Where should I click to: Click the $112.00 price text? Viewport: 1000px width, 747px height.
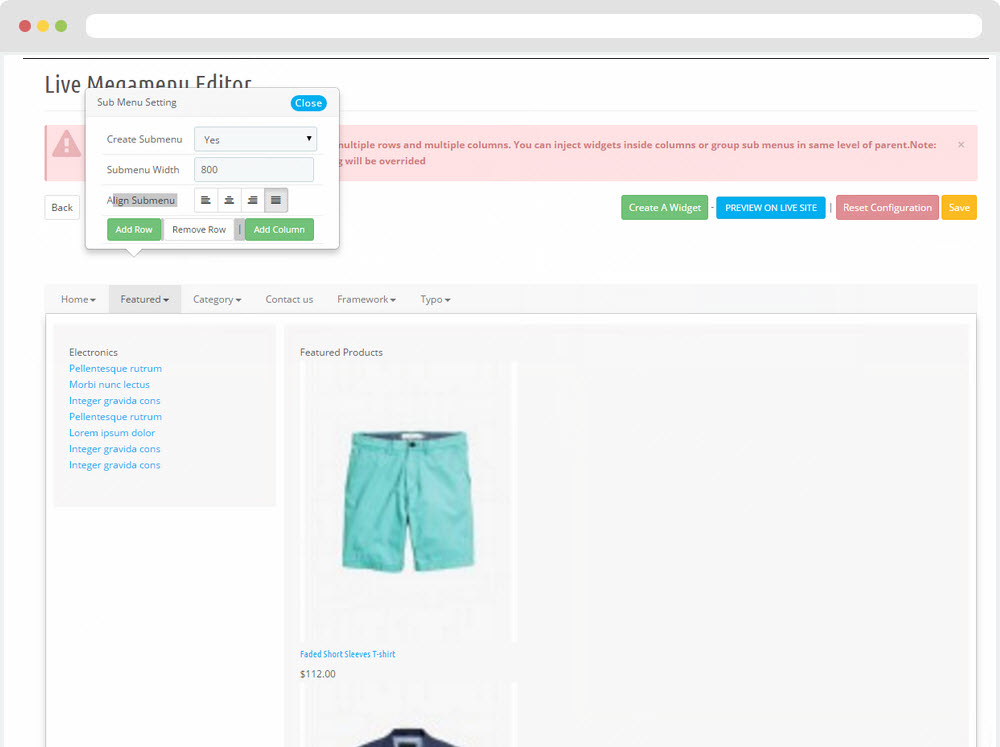coord(318,674)
